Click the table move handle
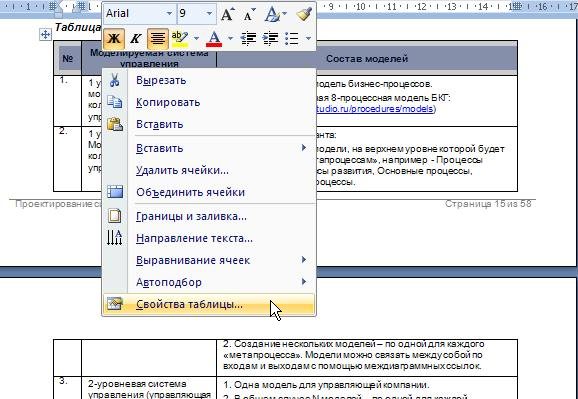 tap(45, 35)
